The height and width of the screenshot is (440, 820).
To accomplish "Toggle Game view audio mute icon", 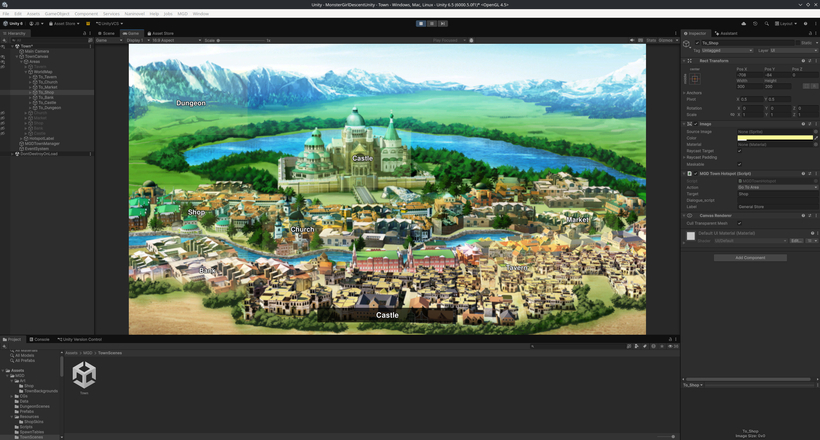I will tap(632, 40).
